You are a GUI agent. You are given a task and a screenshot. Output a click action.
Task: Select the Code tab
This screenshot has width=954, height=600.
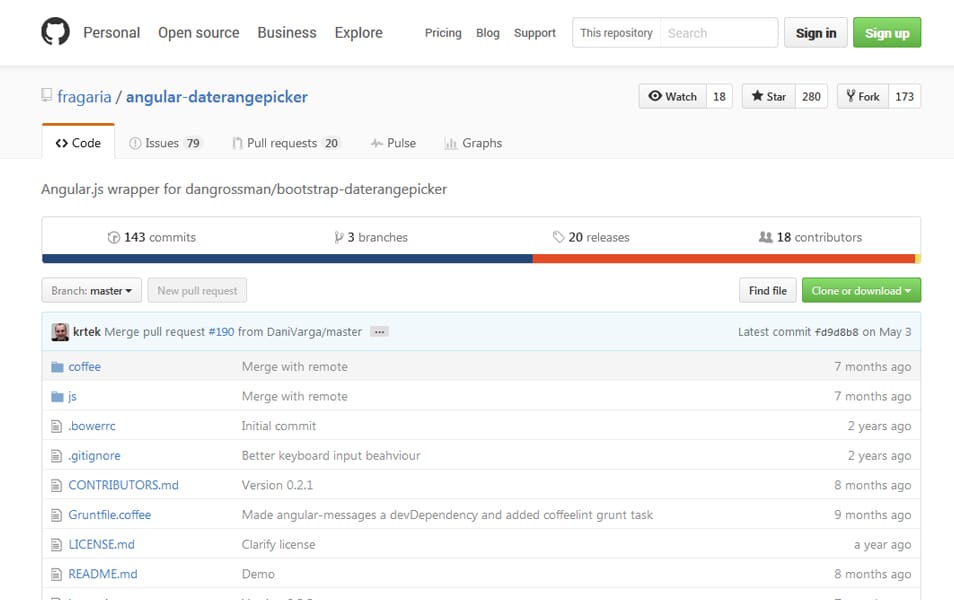coord(78,143)
